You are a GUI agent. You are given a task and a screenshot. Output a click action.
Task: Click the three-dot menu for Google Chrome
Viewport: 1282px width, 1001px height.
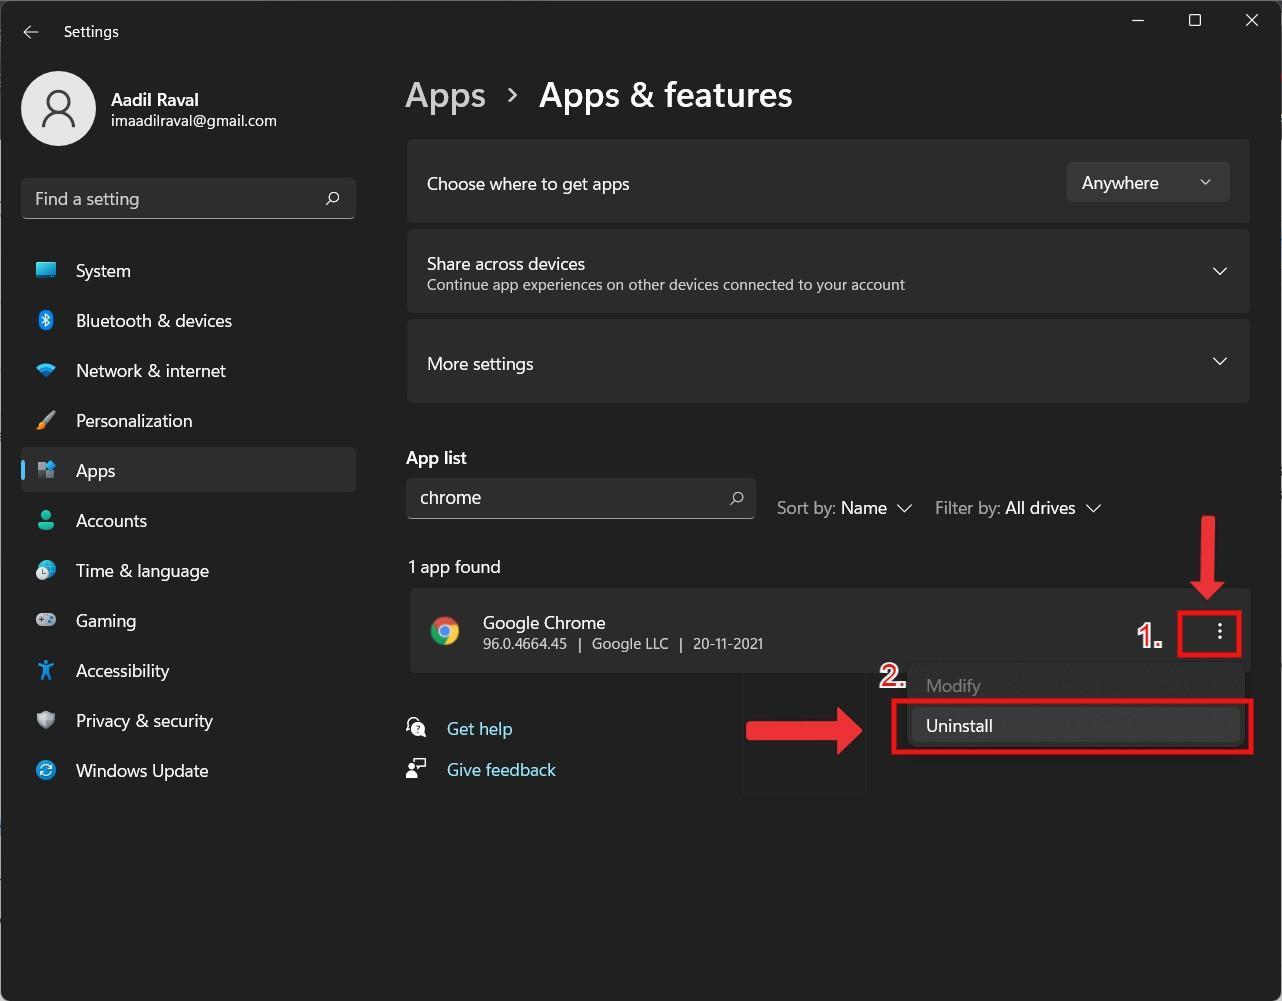tap(1219, 632)
